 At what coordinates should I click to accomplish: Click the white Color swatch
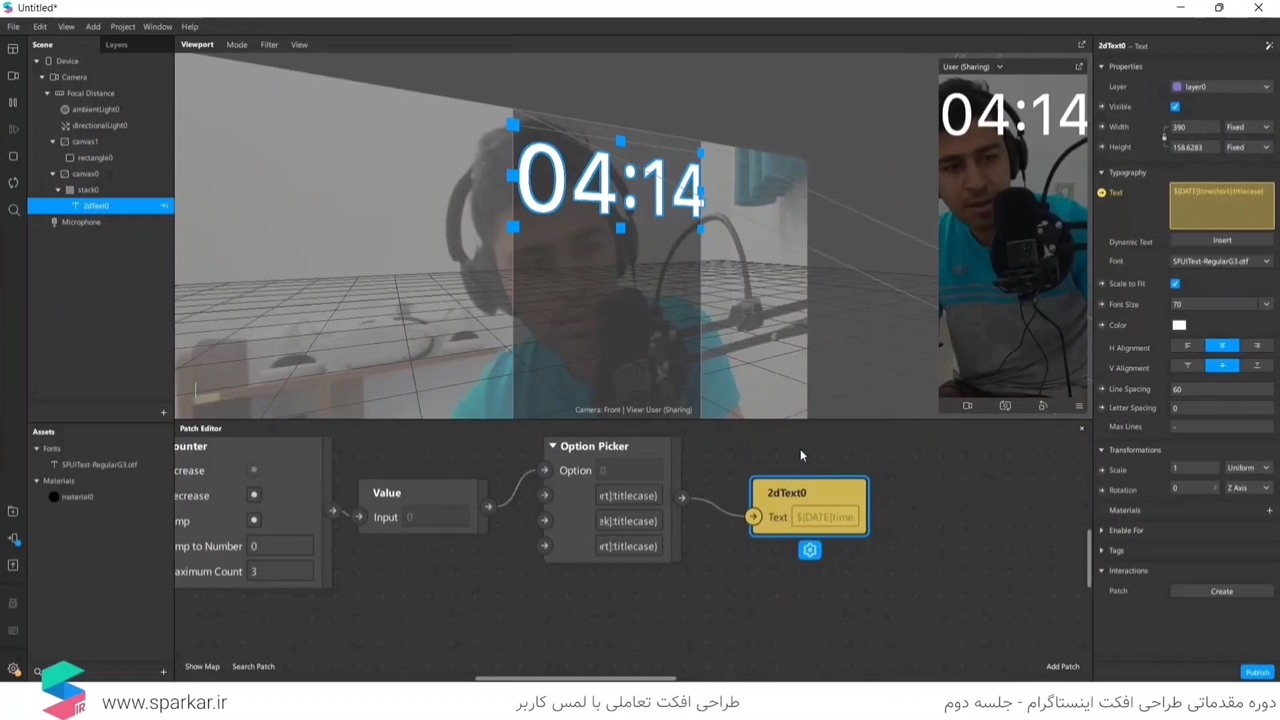pyautogui.click(x=1179, y=325)
